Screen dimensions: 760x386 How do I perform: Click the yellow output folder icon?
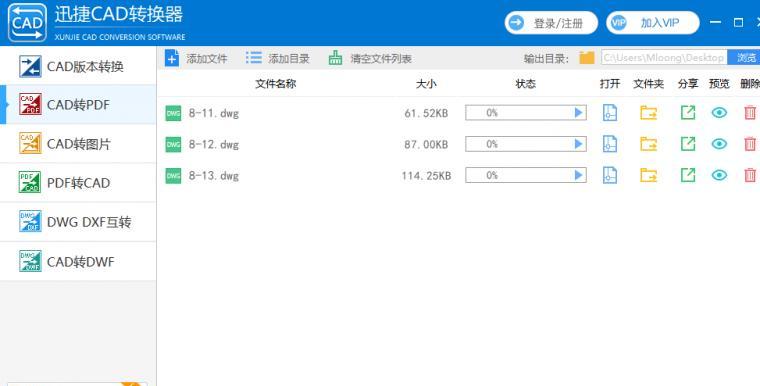[586, 58]
